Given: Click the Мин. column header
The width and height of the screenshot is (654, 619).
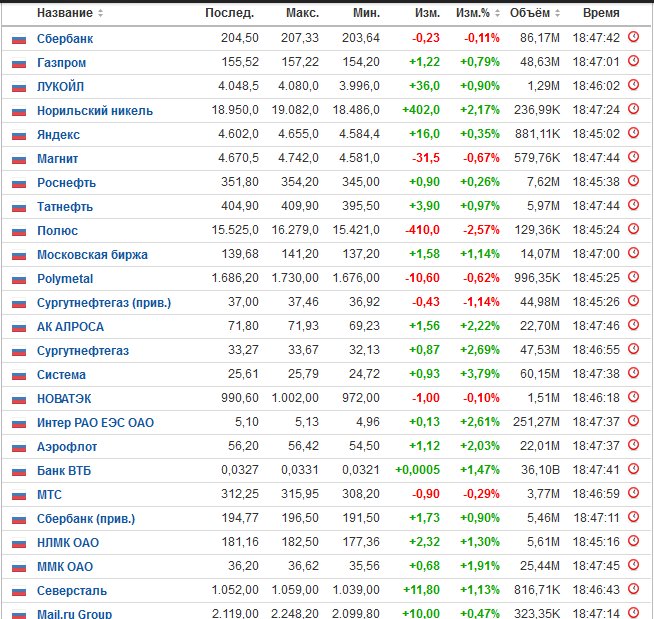Looking at the screenshot, I should 366,13.
